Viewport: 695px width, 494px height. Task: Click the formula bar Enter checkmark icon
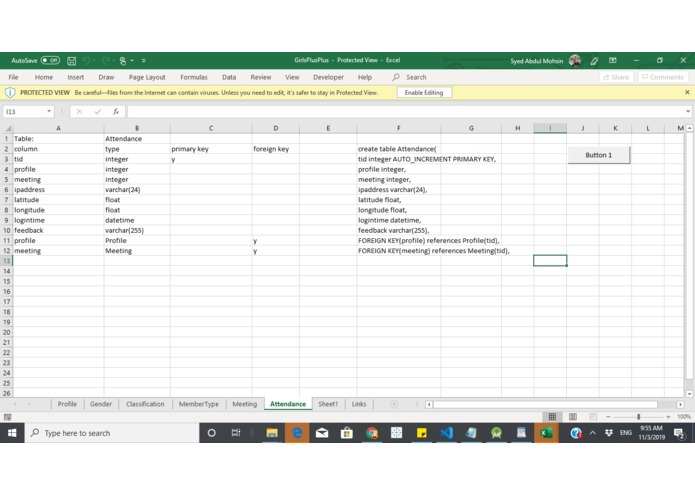point(98,111)
